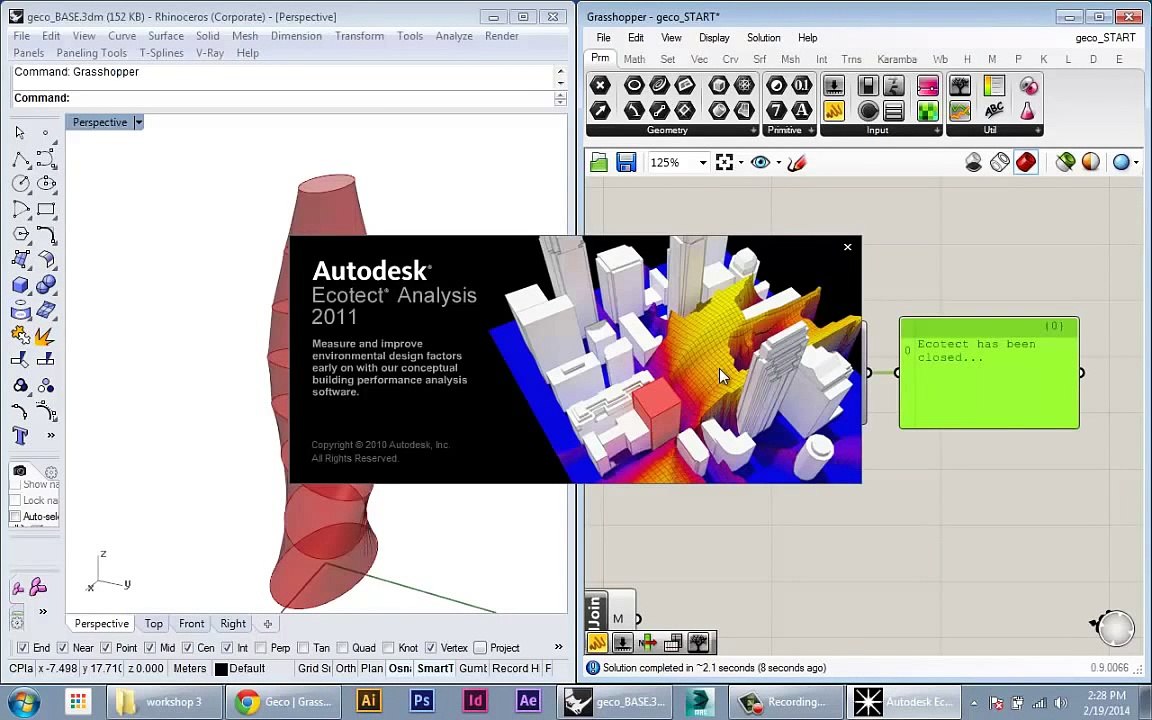1152x720 pixels.
Task: Click the Integer '7' primitive parameter icon
Action: (x=777, y=111)
